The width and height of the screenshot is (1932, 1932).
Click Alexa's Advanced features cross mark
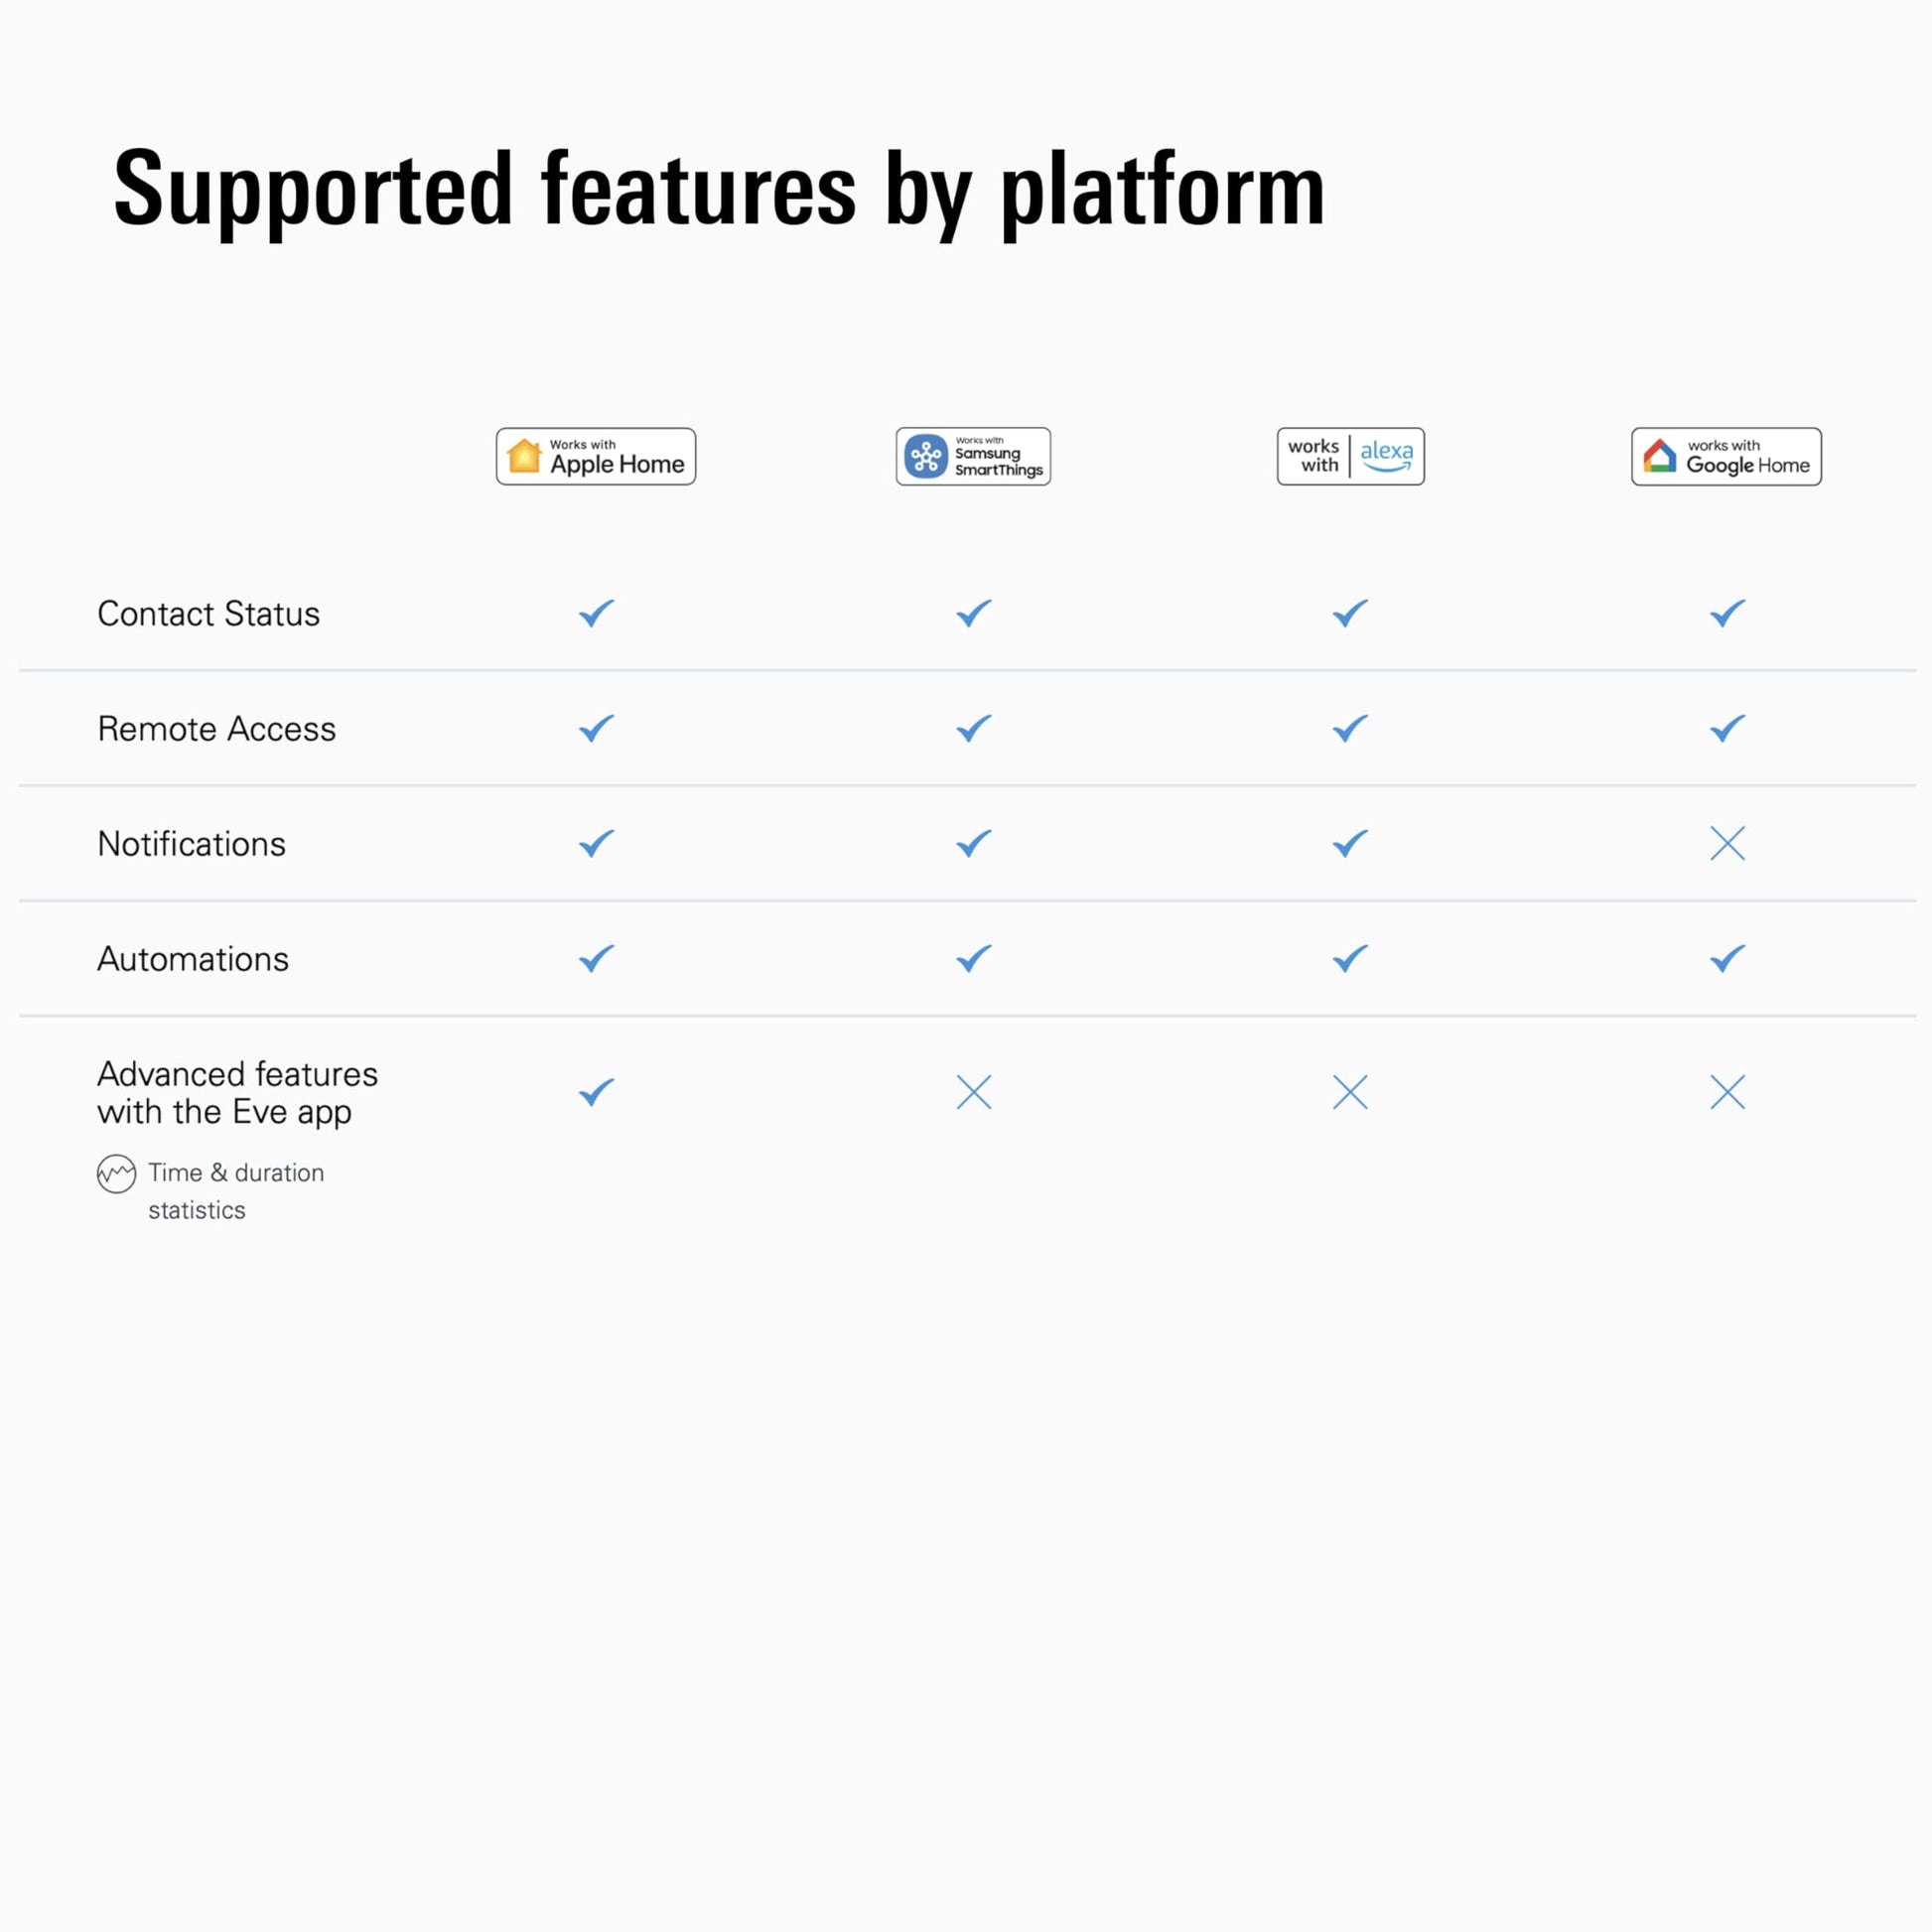tap(1350, 1092)
